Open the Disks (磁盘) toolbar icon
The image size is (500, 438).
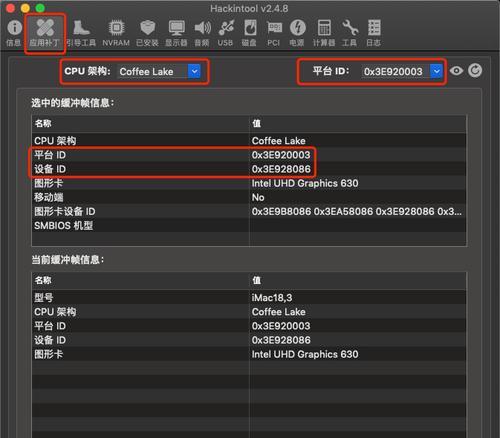pos(249,33)
